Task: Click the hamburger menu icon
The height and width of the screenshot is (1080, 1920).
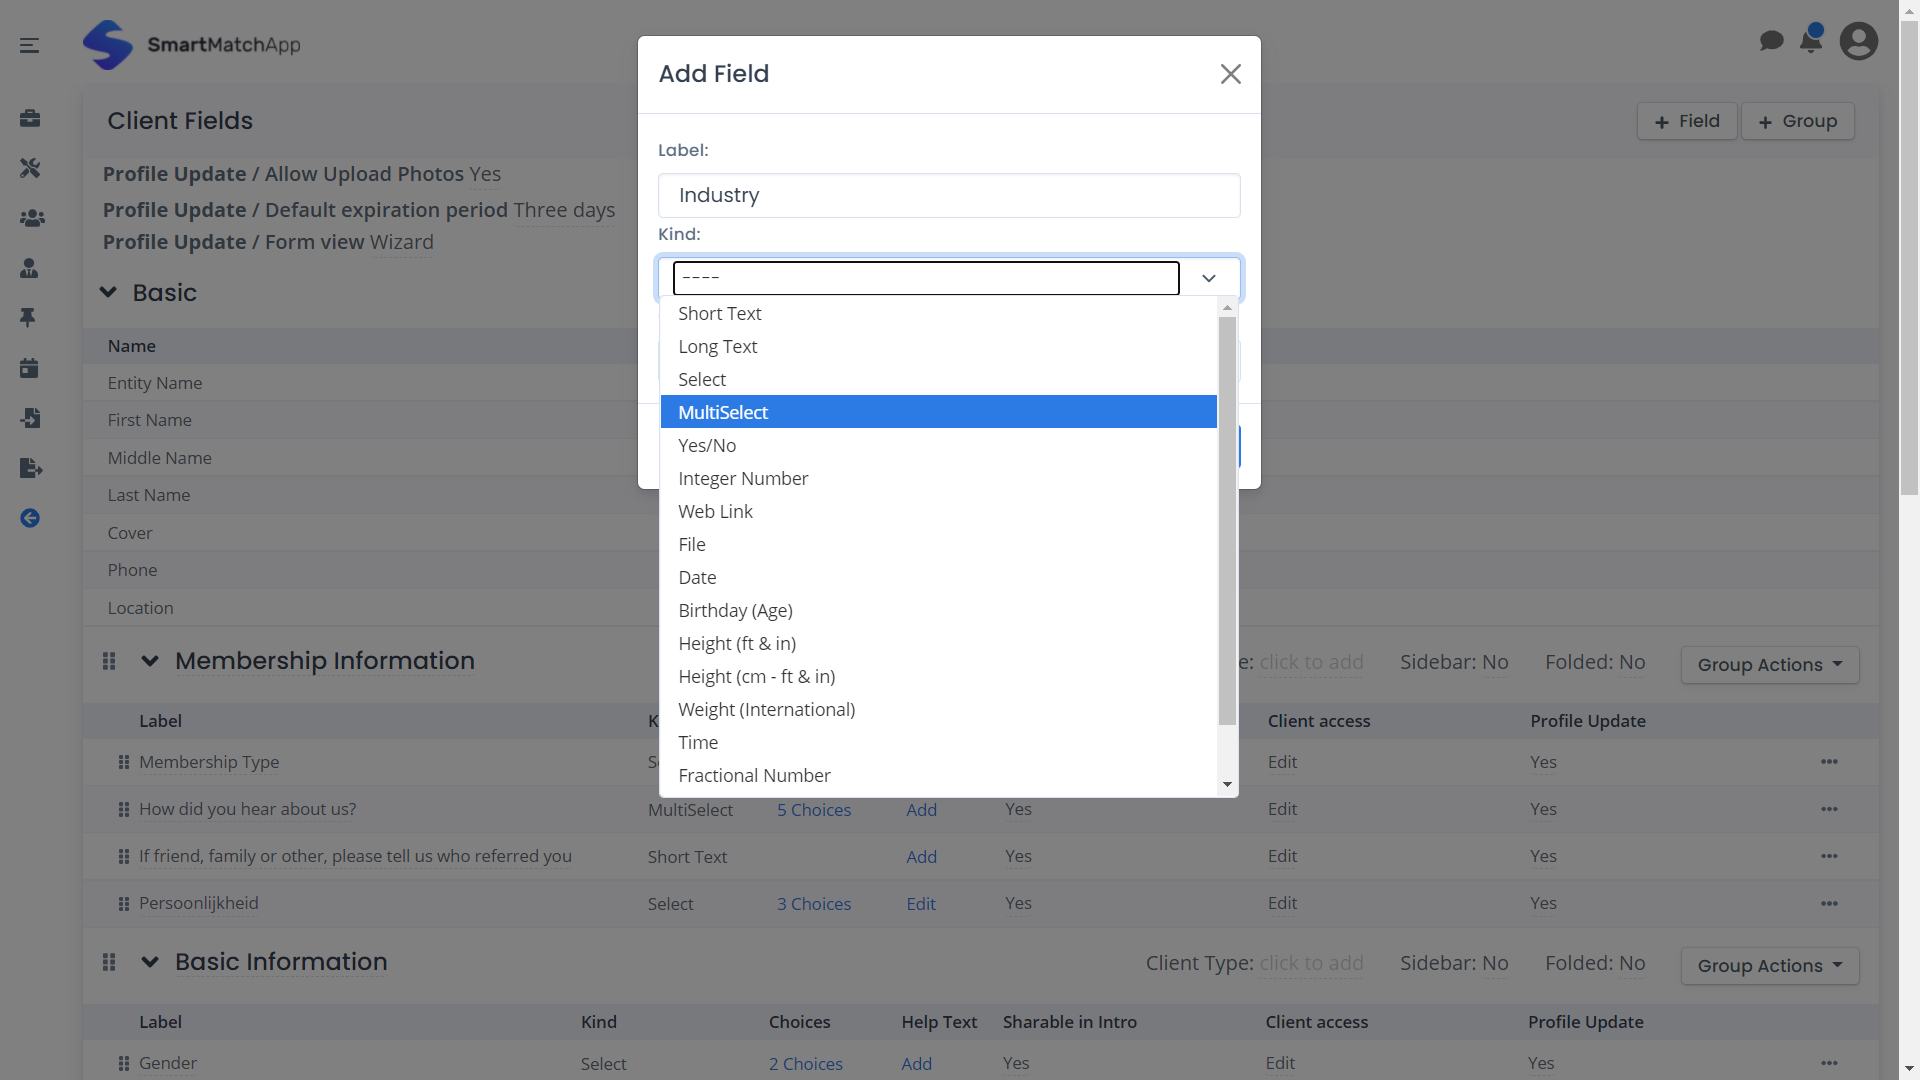Action: tap(30, 45)
